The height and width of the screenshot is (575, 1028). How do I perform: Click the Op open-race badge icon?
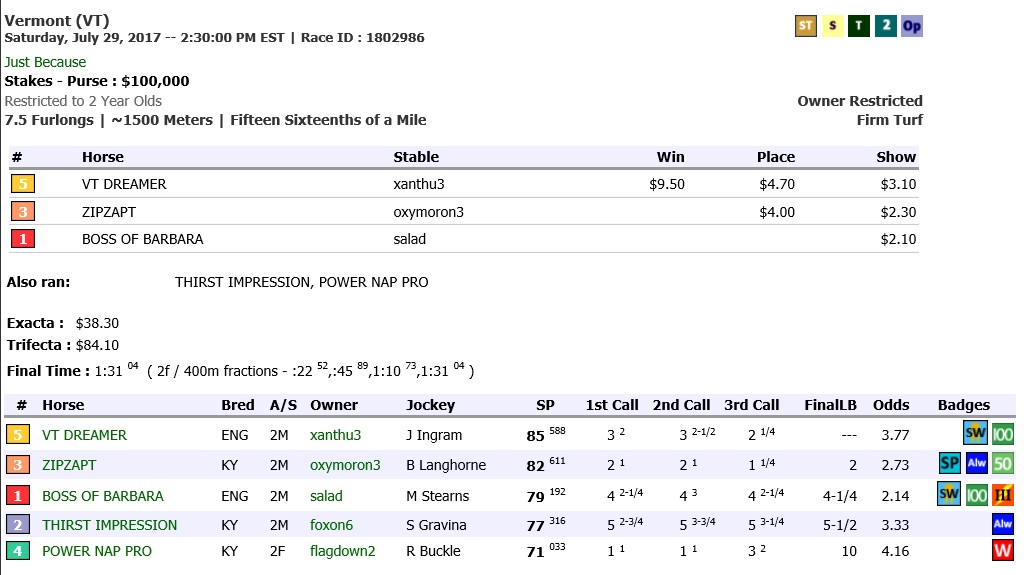[912, 26]
